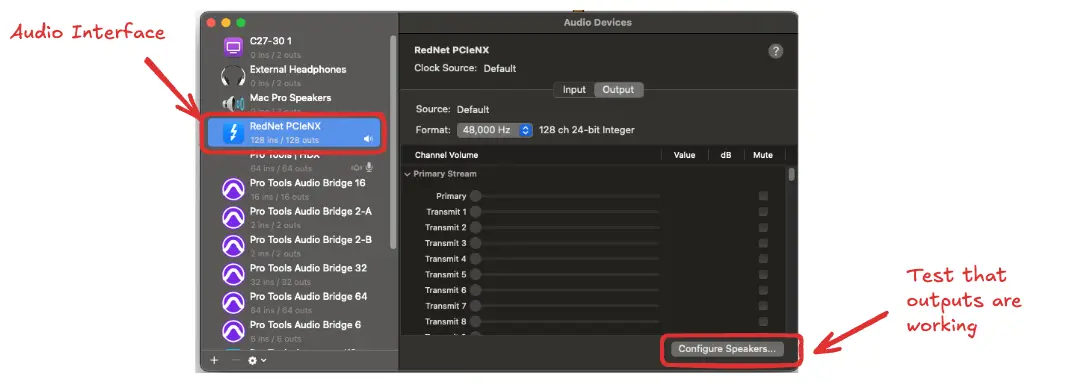Screen dimensions: 1065x383
Task: Remove device with the minus button
Action: pos(236,360)
